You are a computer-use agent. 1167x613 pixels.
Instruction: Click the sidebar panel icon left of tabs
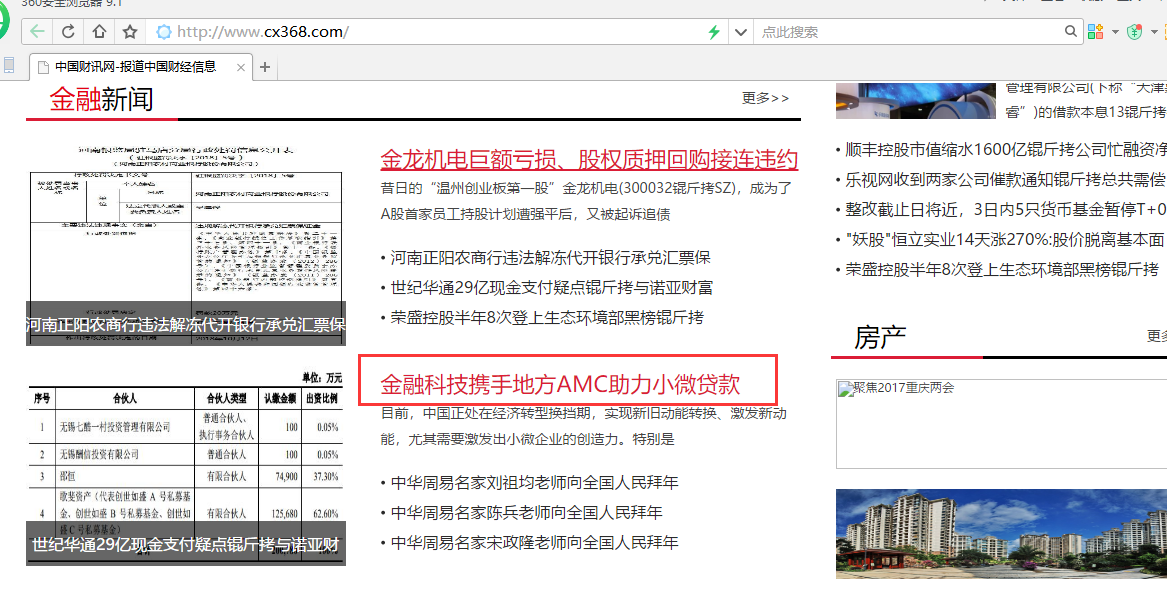[x=9, y=65]
